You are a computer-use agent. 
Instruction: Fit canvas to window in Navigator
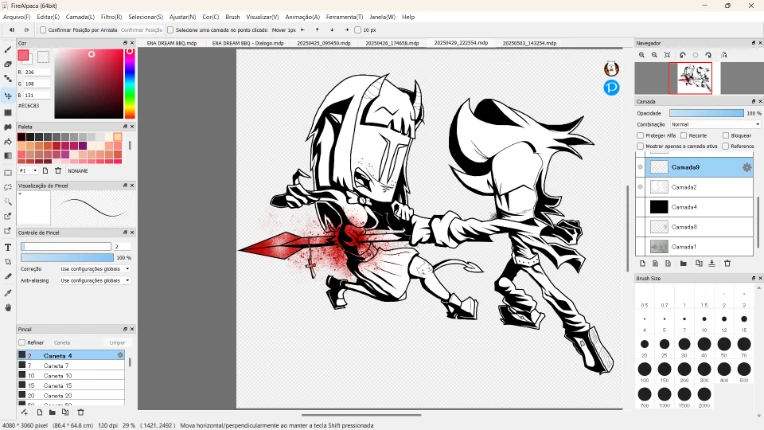click(667, 55)
